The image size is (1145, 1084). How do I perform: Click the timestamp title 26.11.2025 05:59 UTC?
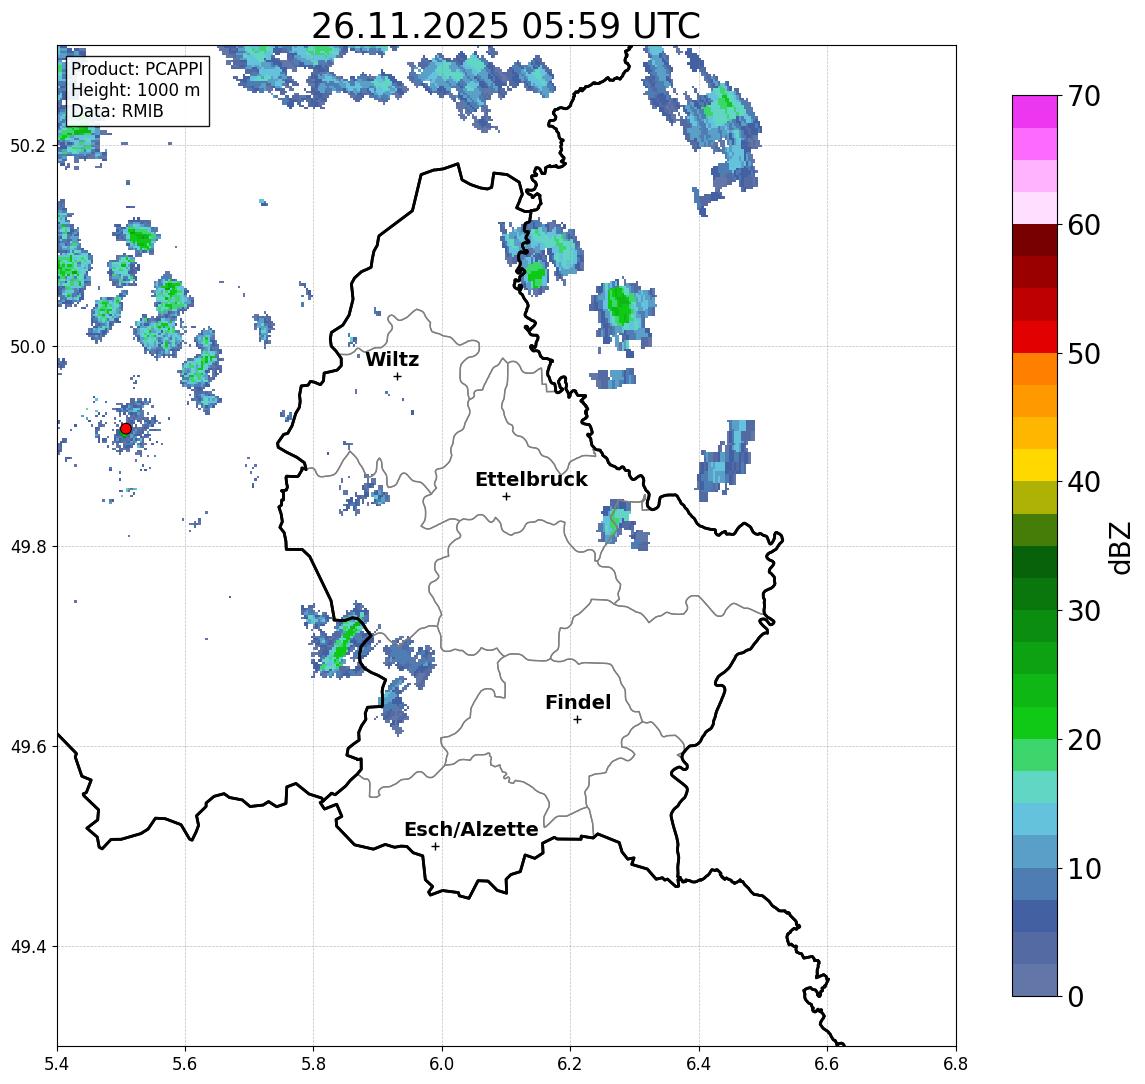tap(506, 26)
